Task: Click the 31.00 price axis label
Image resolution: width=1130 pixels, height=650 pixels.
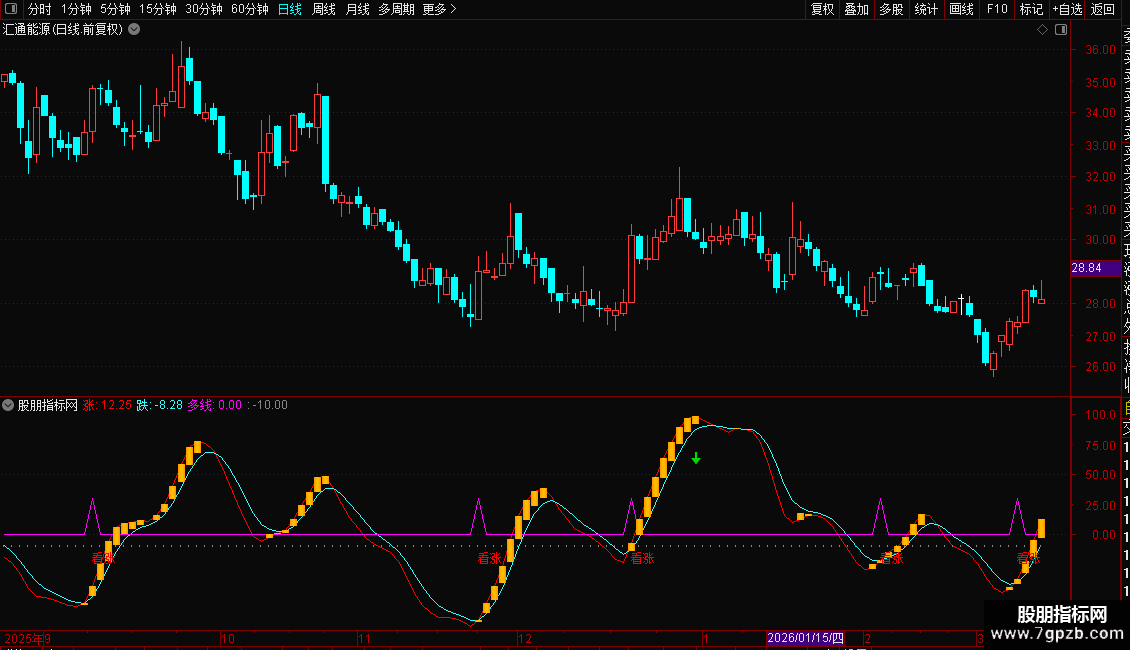Action: point(1100,209)
